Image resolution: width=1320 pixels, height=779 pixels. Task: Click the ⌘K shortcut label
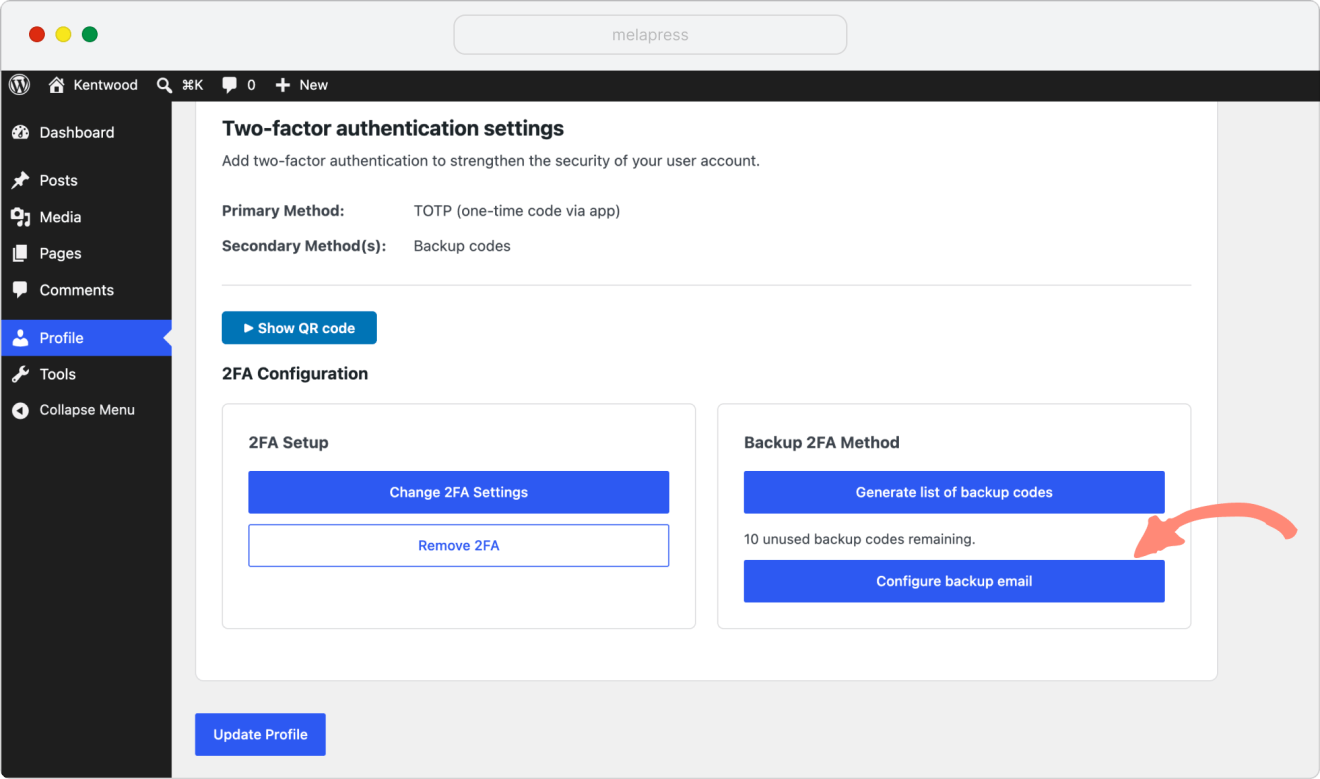[x=192, y=85]
